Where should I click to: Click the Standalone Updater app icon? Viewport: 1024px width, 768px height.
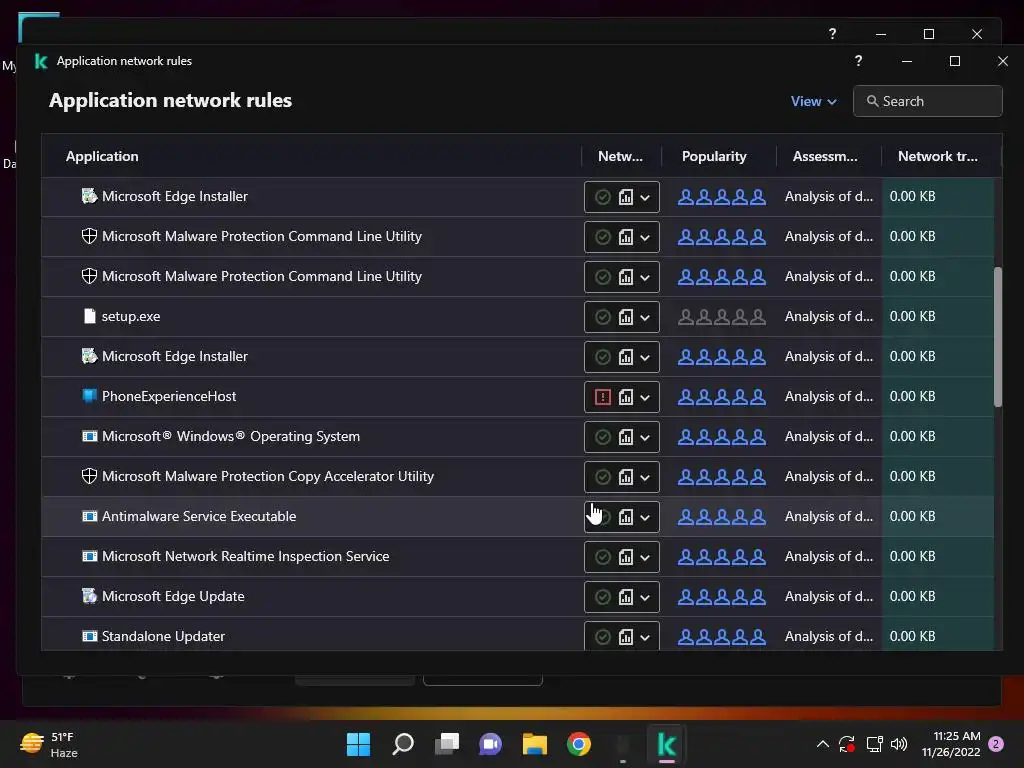coord(89,636)
